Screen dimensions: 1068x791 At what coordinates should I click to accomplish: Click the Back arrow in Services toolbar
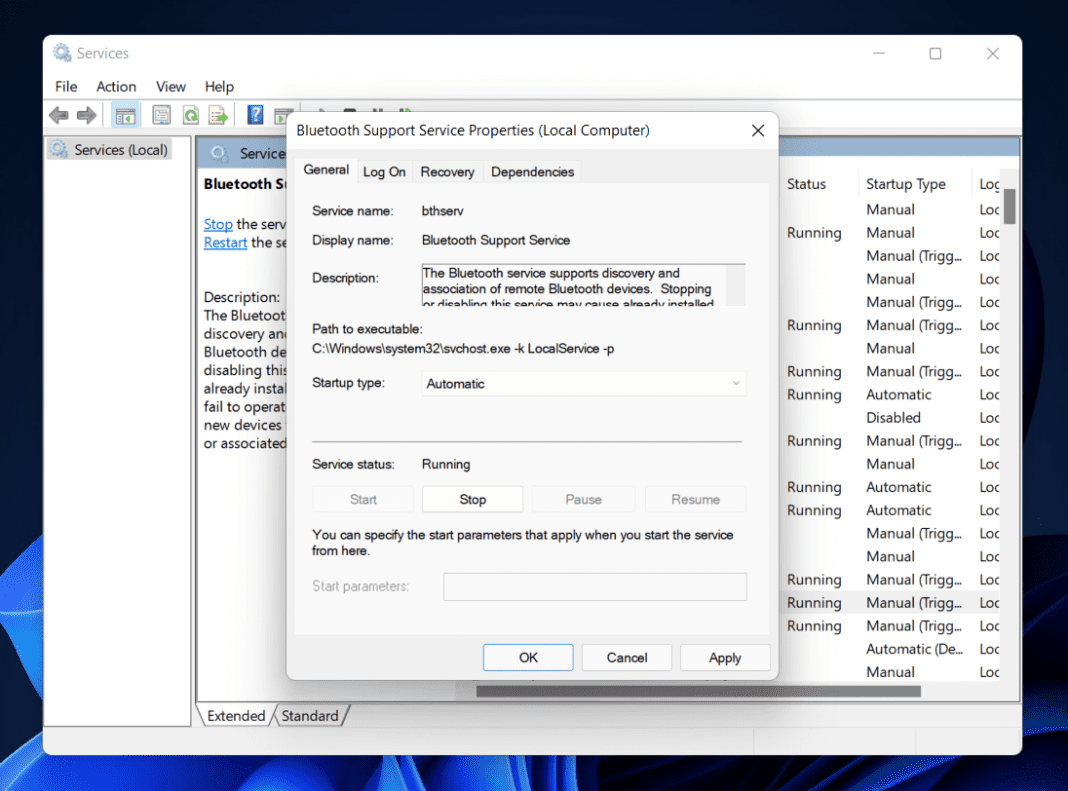pos(59,115)
